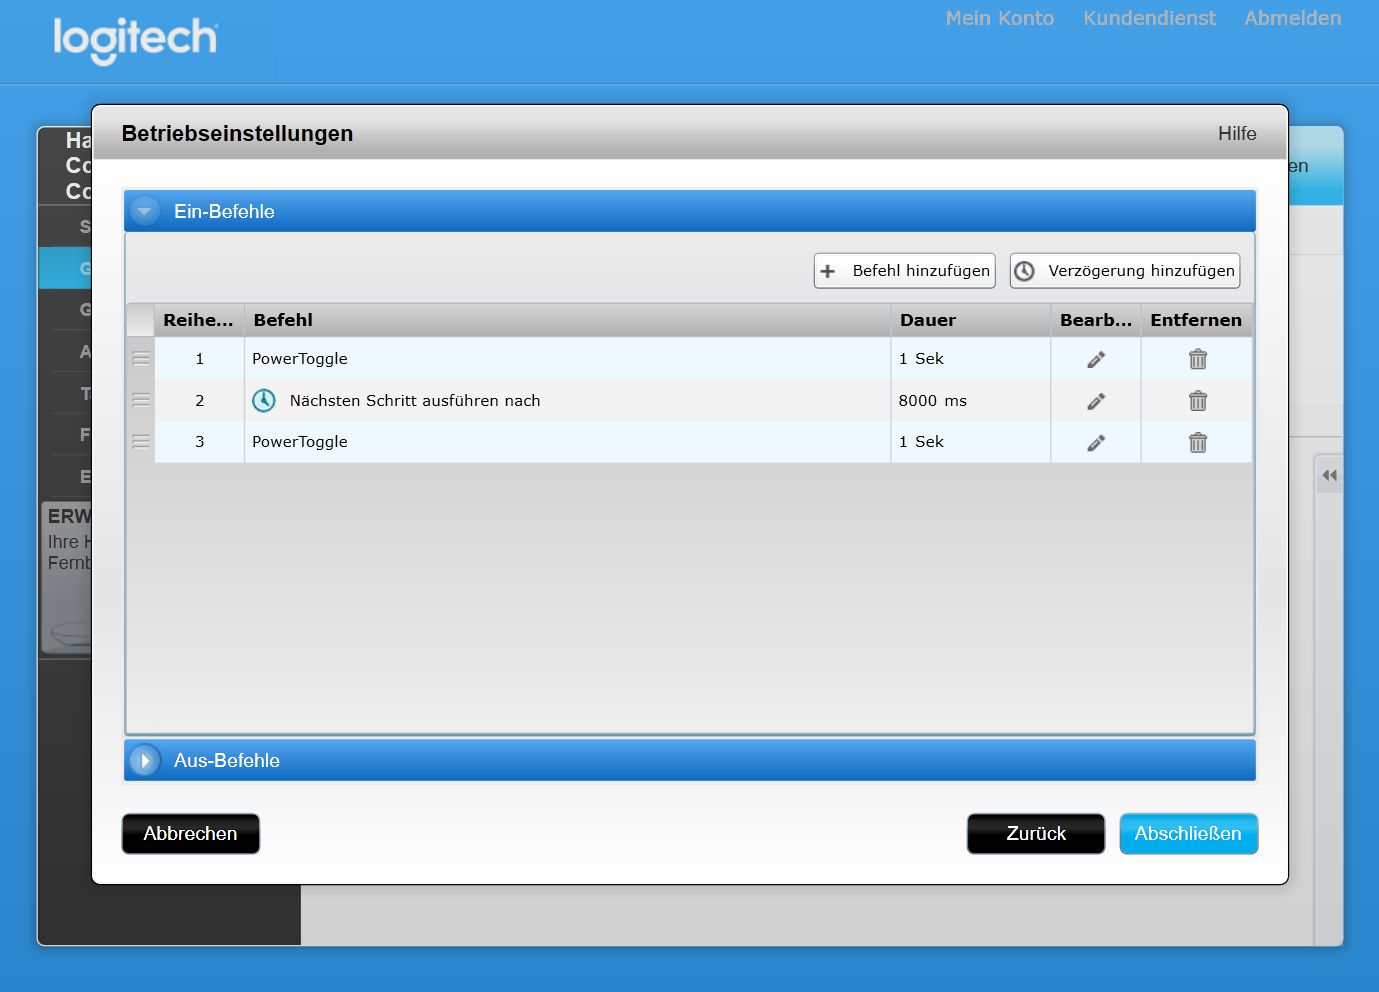Click pencil icon for the delay step
The width and height of the screenshot is (1379, 992).
(1096, 401)
